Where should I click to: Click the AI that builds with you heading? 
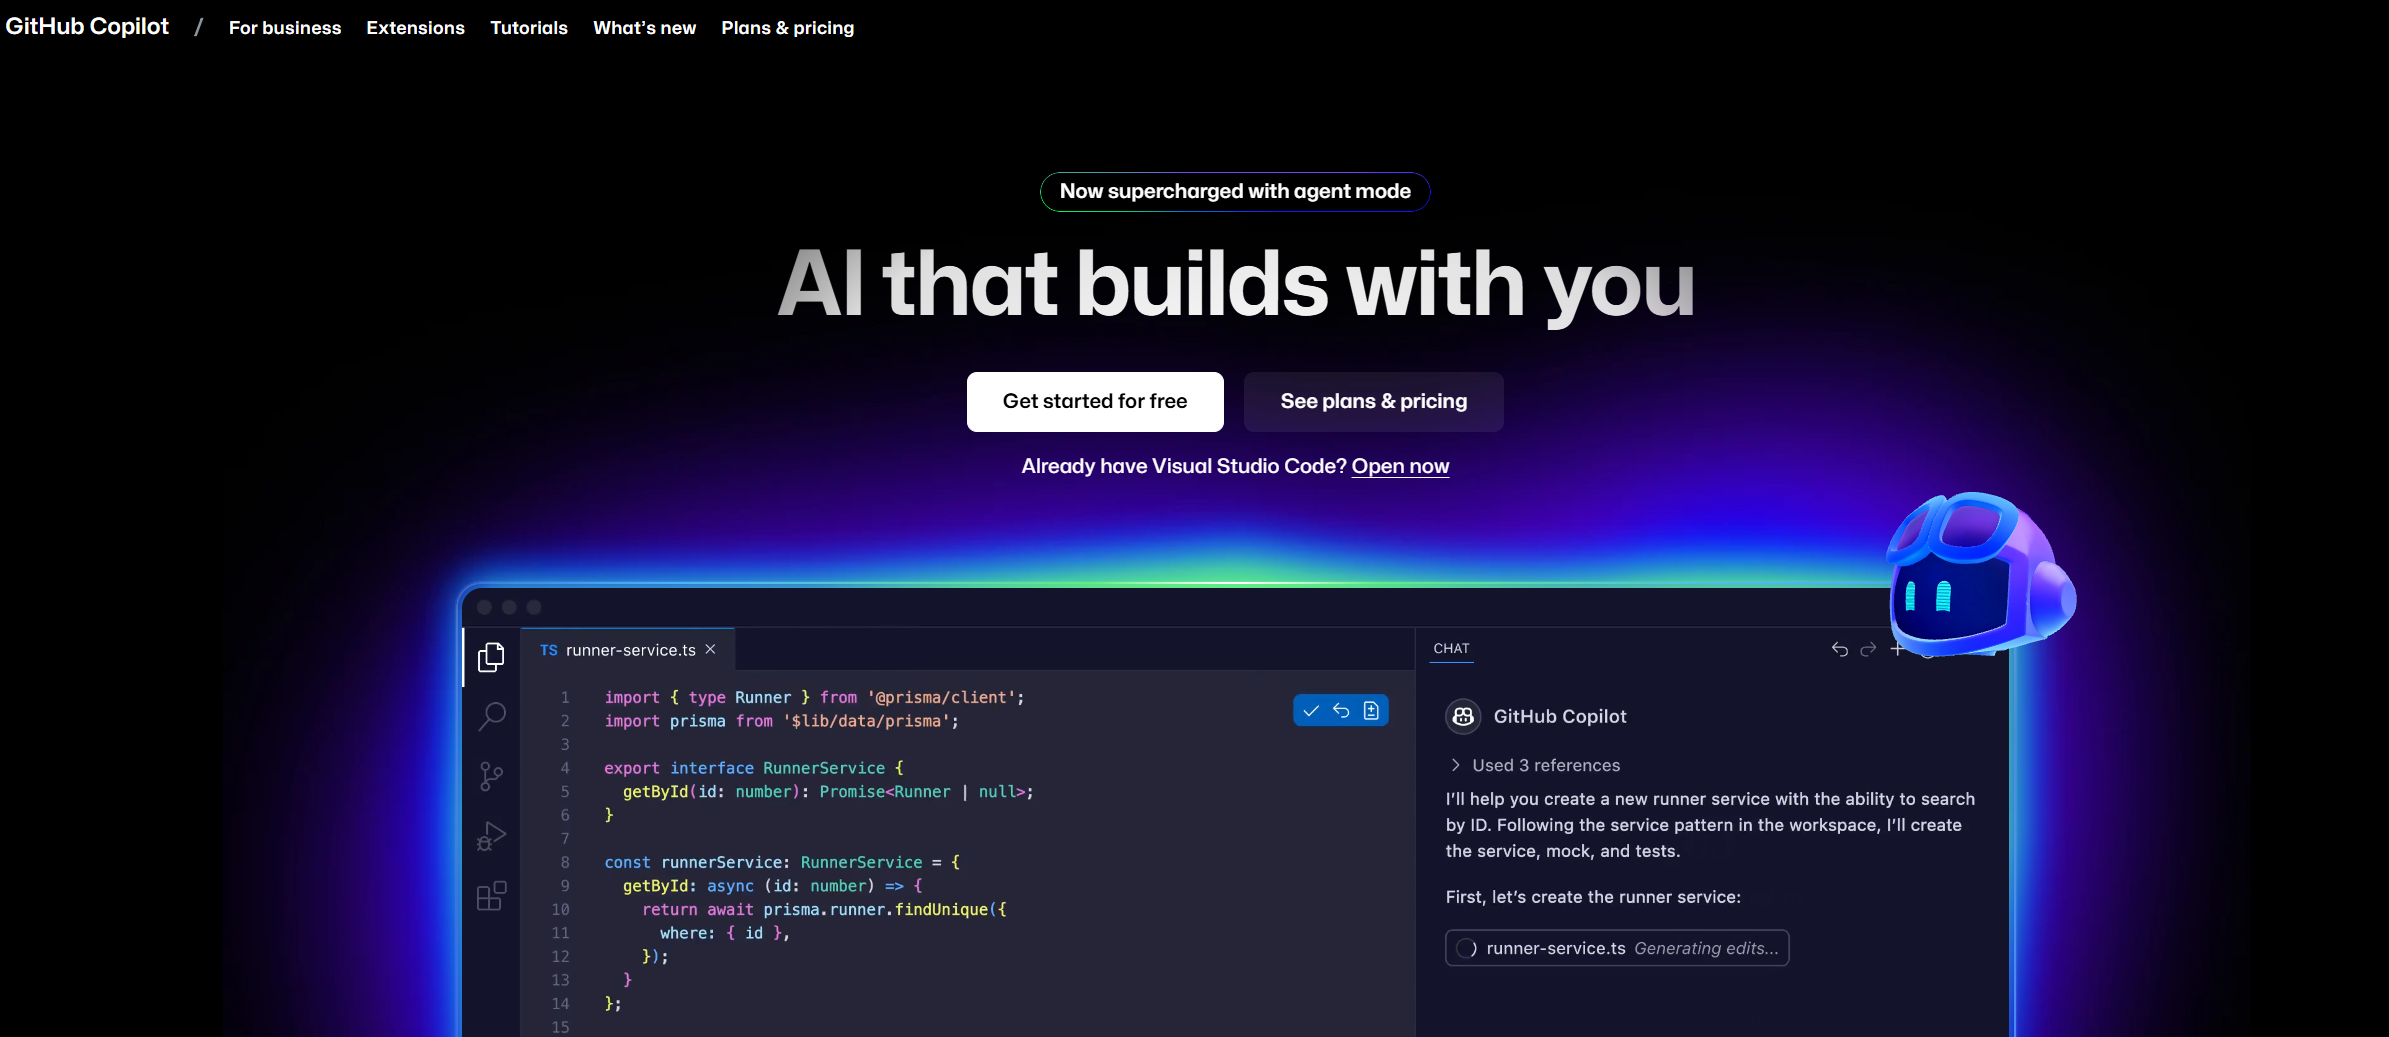[1236, 285]
